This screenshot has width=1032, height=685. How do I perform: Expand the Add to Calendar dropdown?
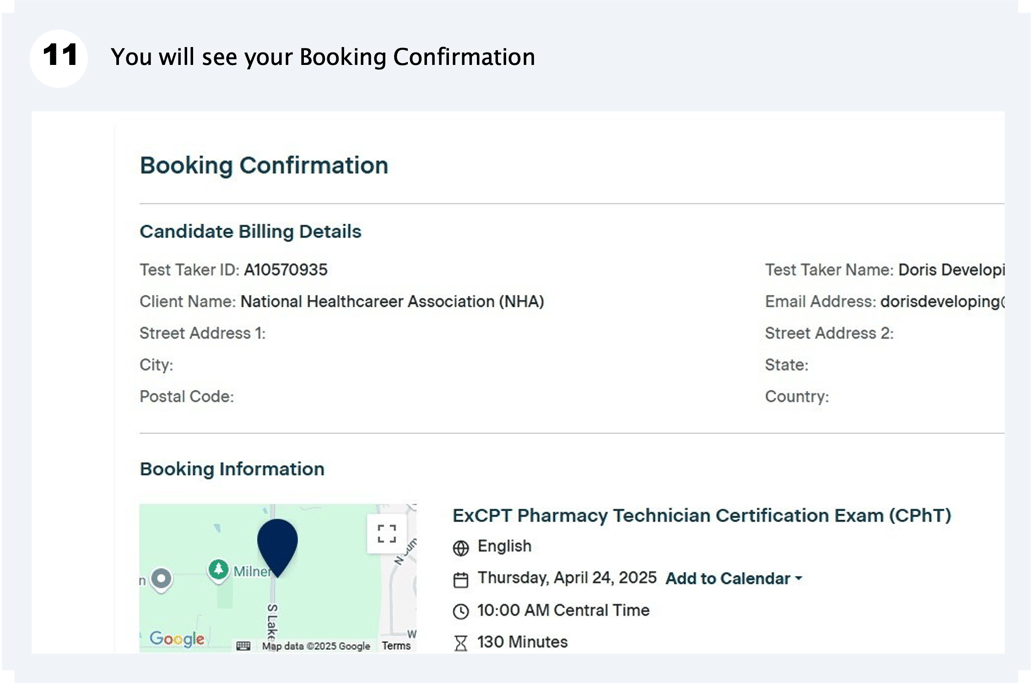coord(734,579)
